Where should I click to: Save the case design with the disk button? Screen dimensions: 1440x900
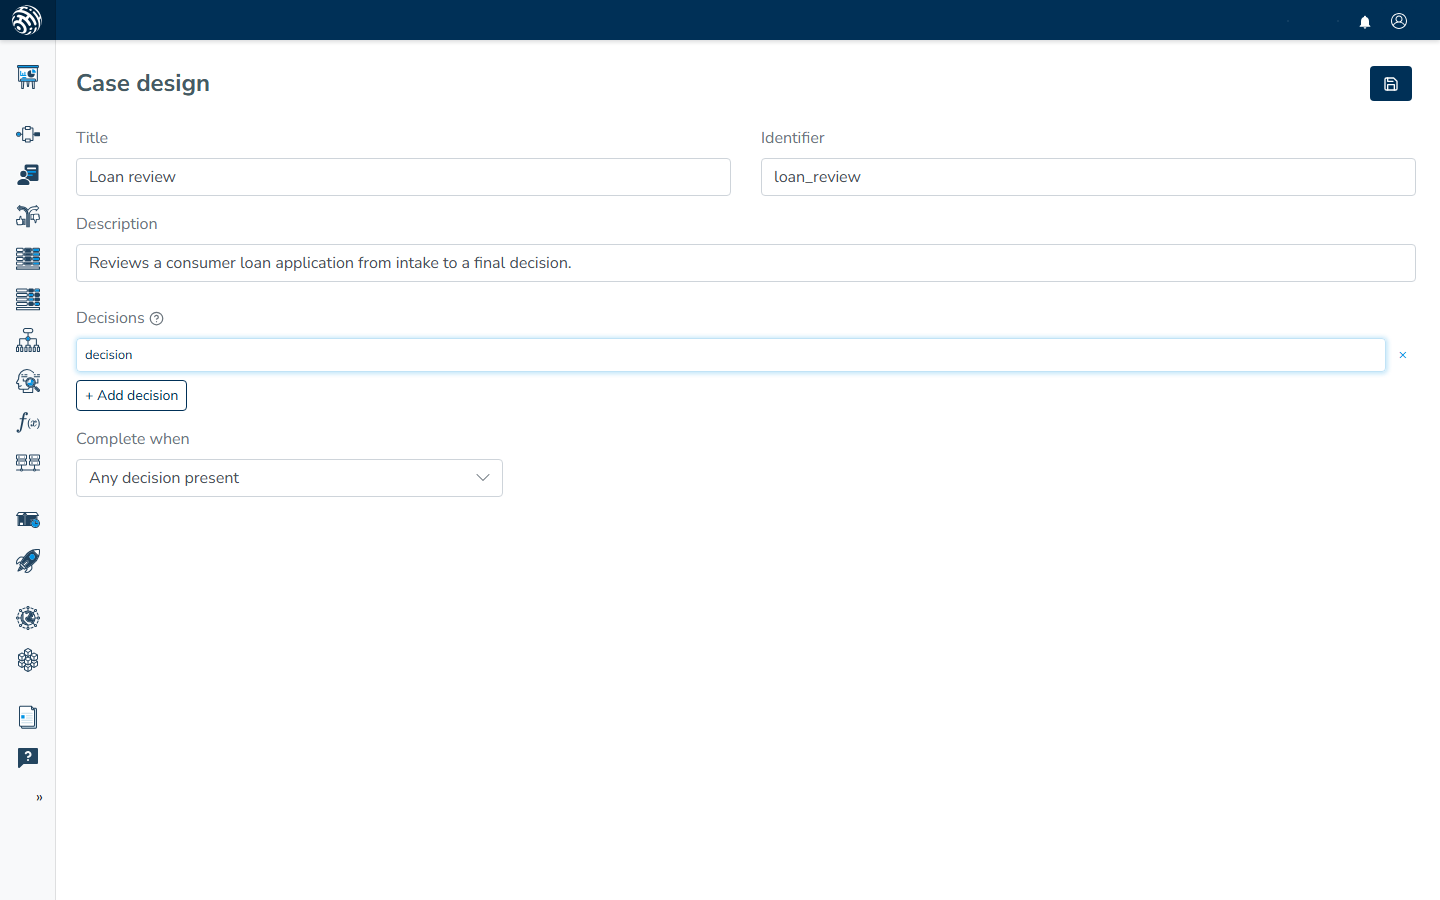1391,84
